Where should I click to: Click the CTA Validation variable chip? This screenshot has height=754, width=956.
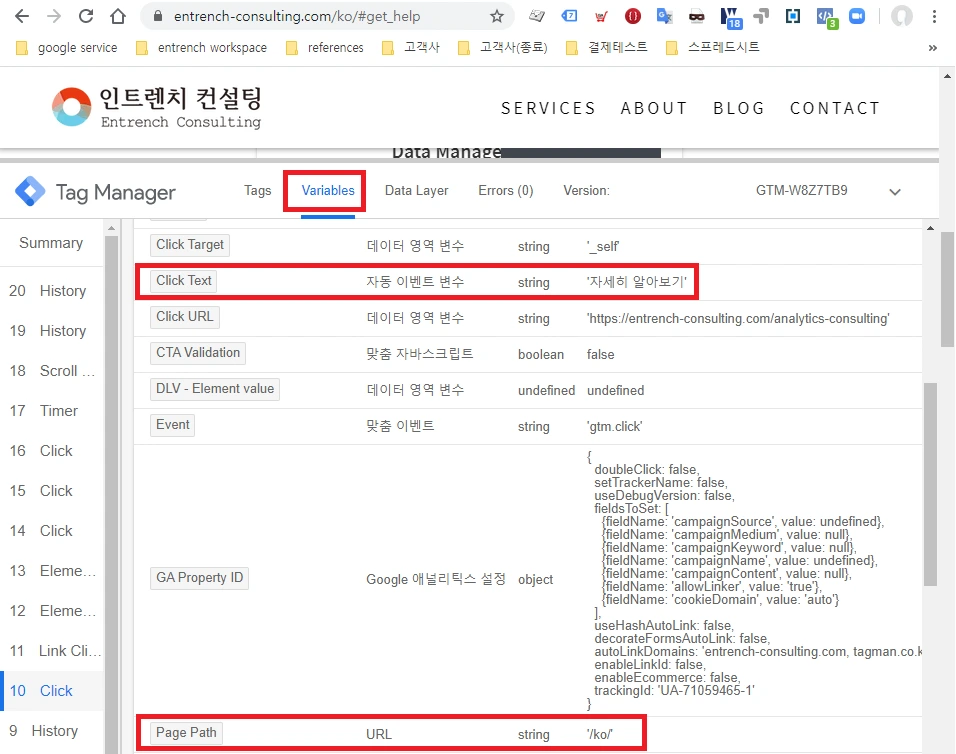pos(198,353)
